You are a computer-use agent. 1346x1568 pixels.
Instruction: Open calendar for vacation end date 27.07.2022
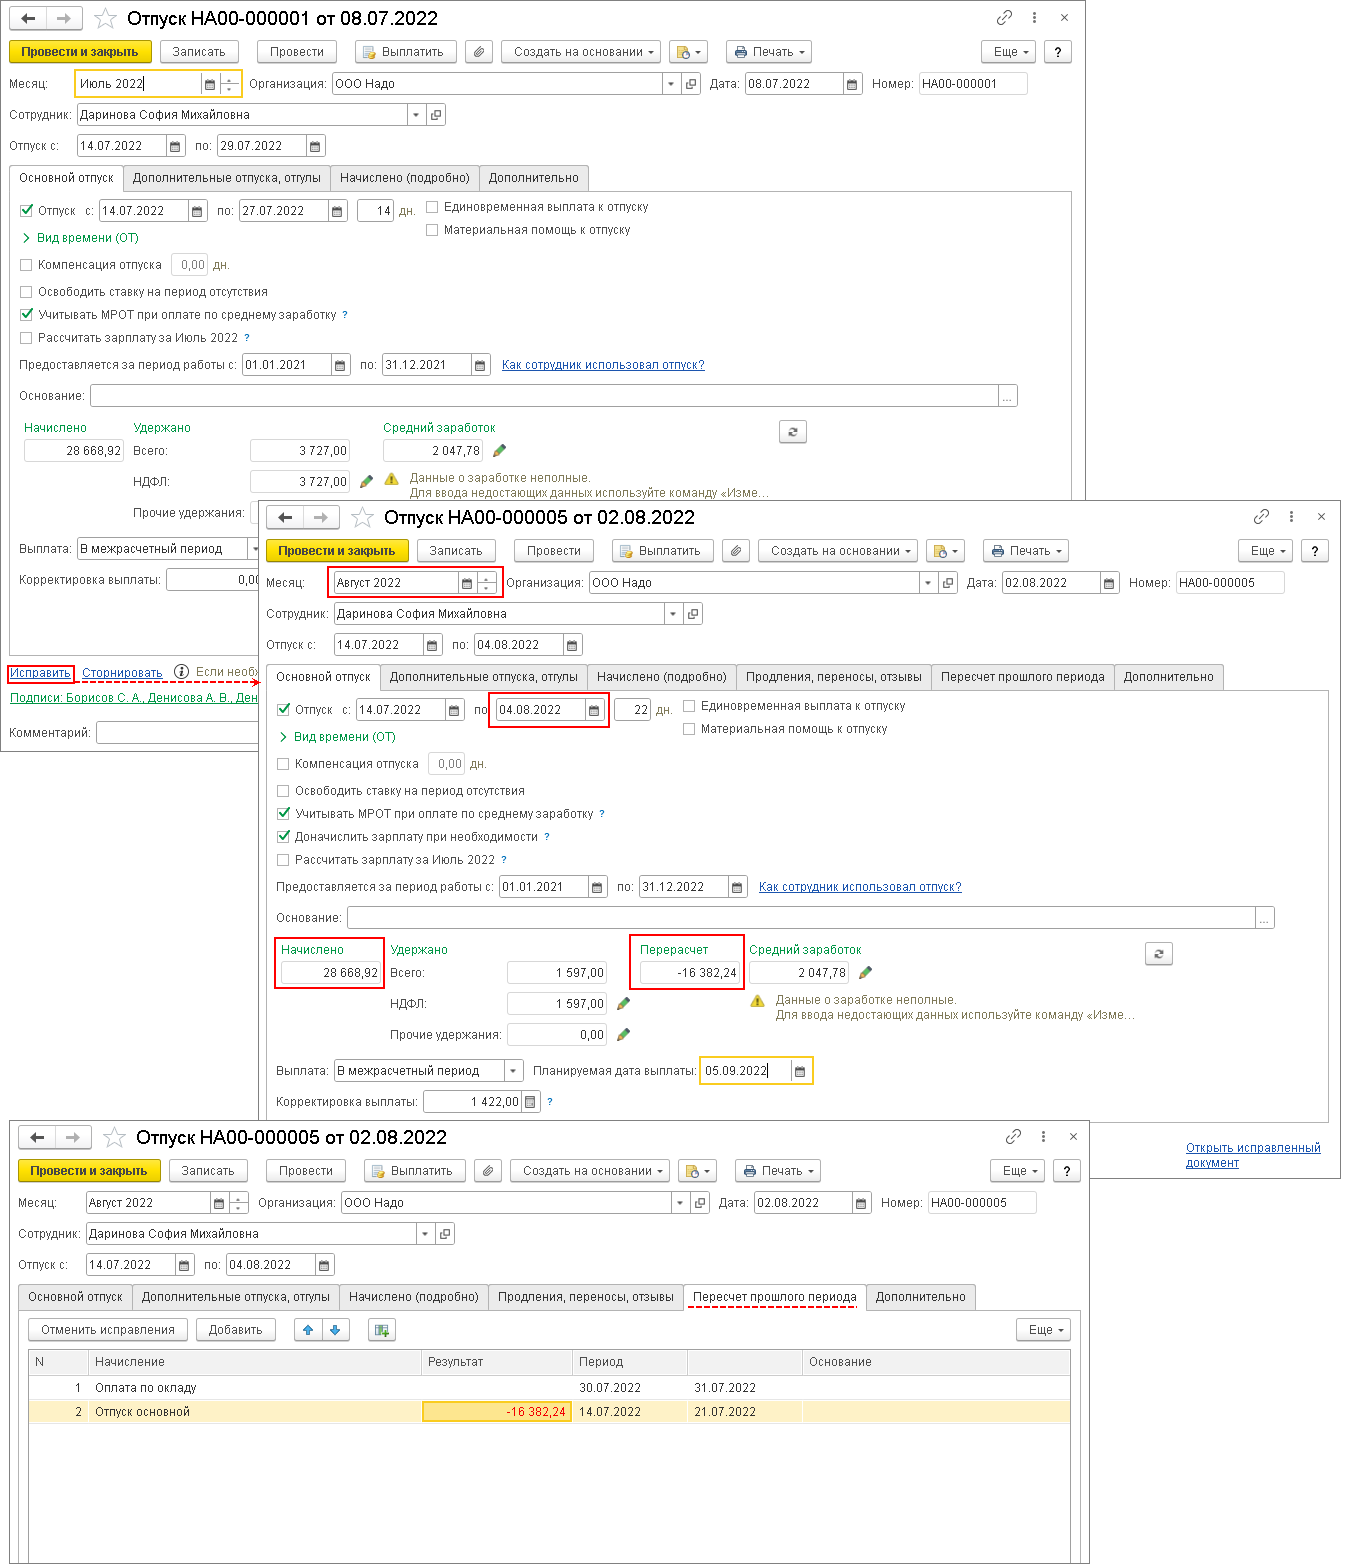coord(337,211)
